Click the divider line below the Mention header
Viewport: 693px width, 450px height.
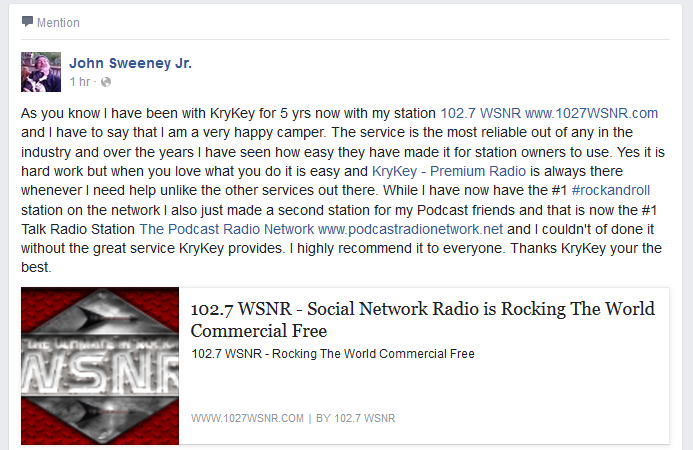click(345, 39)
